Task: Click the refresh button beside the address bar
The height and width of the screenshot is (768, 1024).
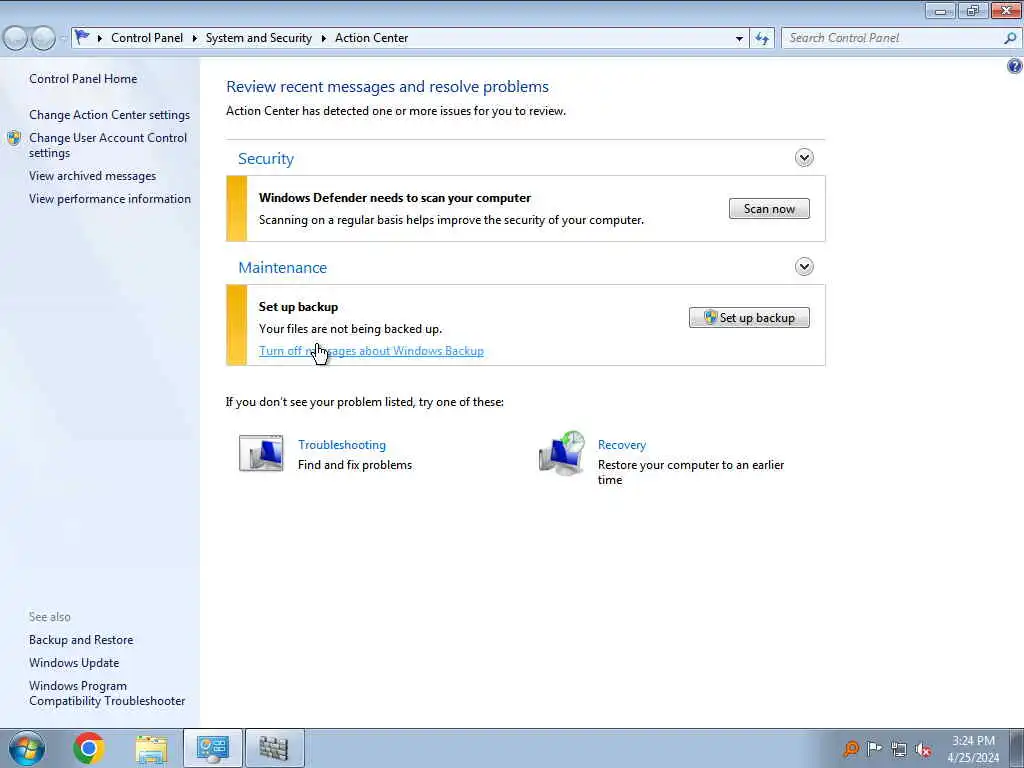Action: 762,38
